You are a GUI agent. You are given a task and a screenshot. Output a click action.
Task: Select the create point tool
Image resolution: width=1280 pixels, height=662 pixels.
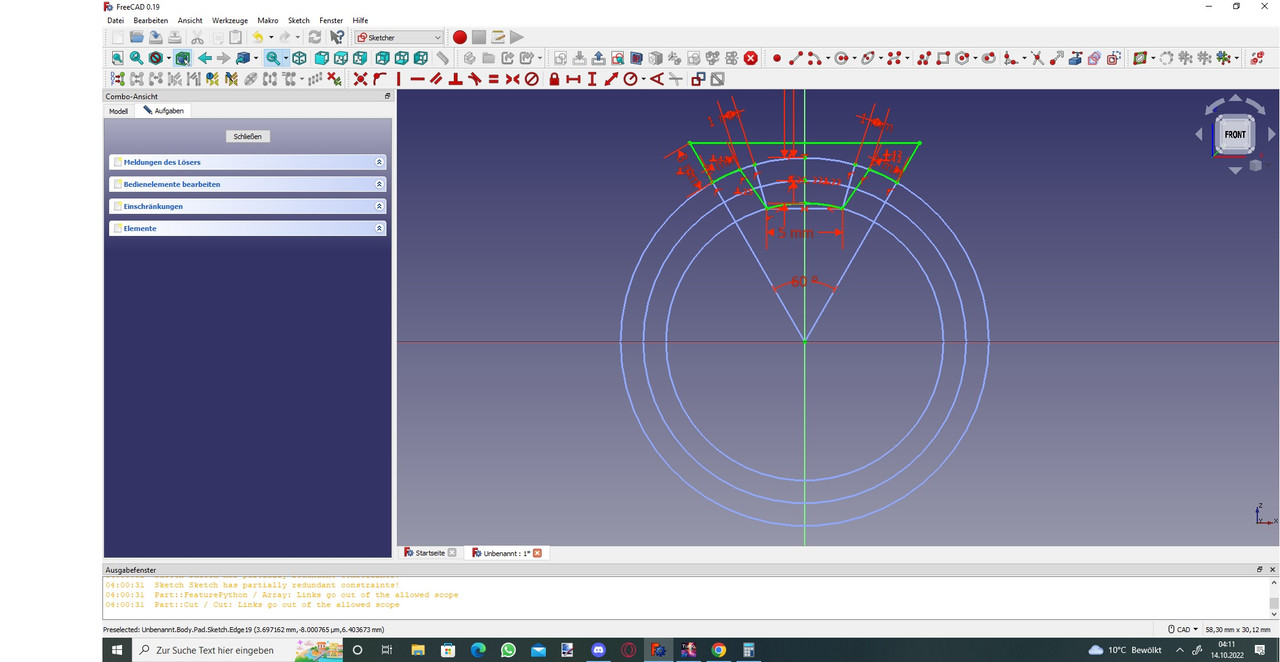777,58
